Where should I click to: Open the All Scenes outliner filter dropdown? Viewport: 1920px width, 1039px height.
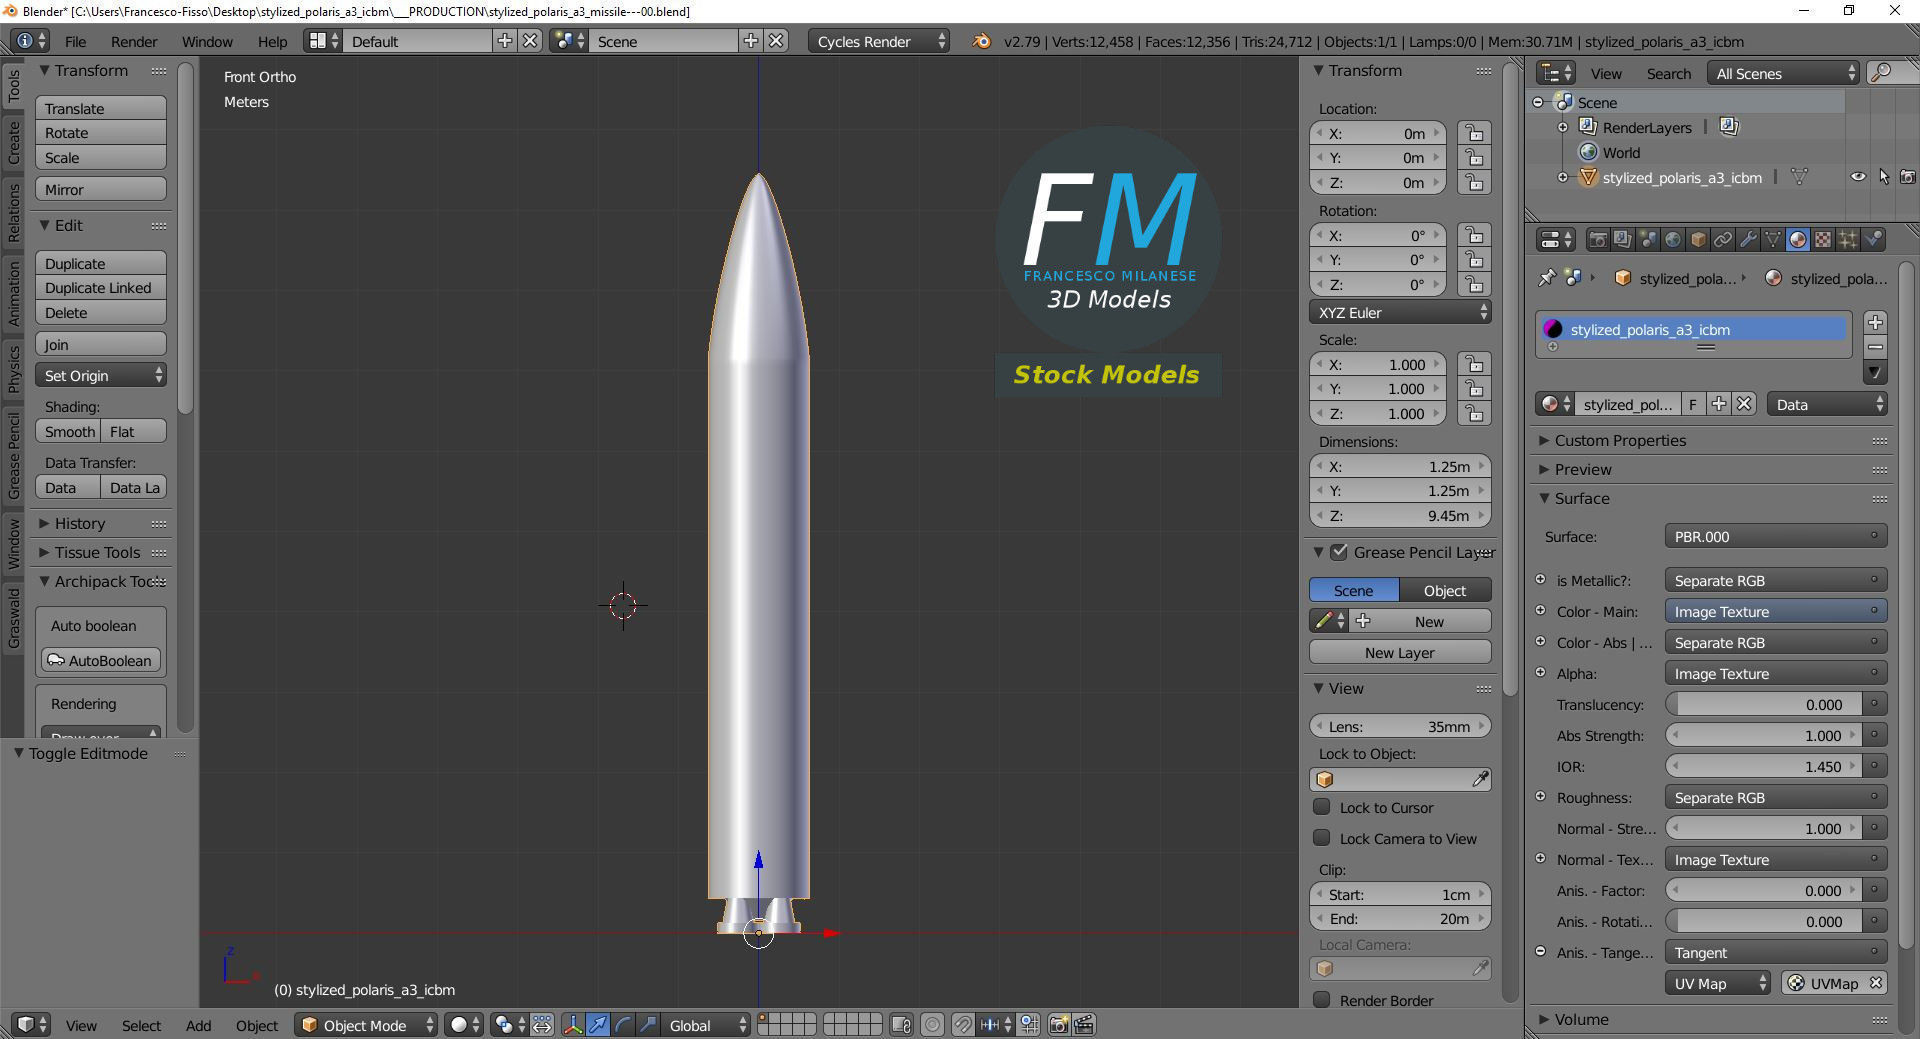pos(1783,73)
